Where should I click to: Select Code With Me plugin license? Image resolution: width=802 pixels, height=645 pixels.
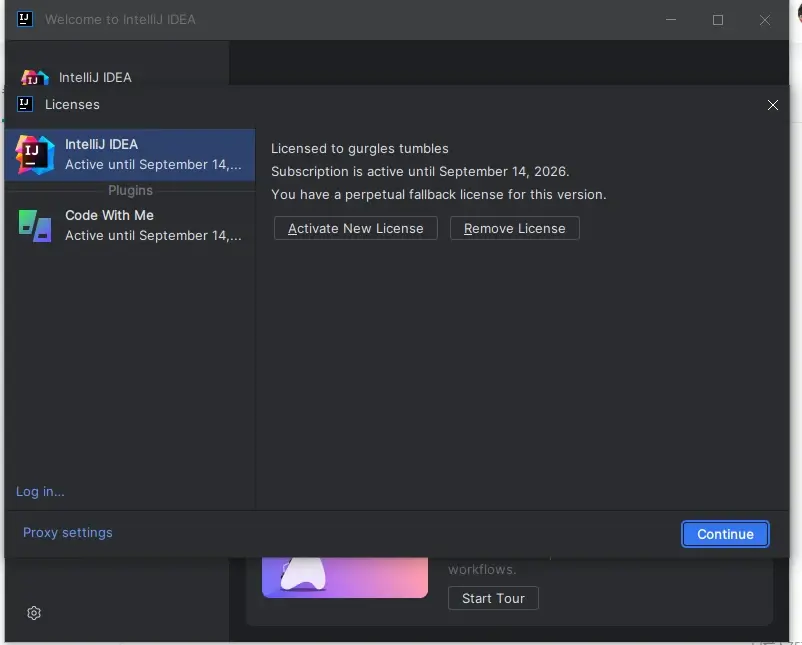130,225
